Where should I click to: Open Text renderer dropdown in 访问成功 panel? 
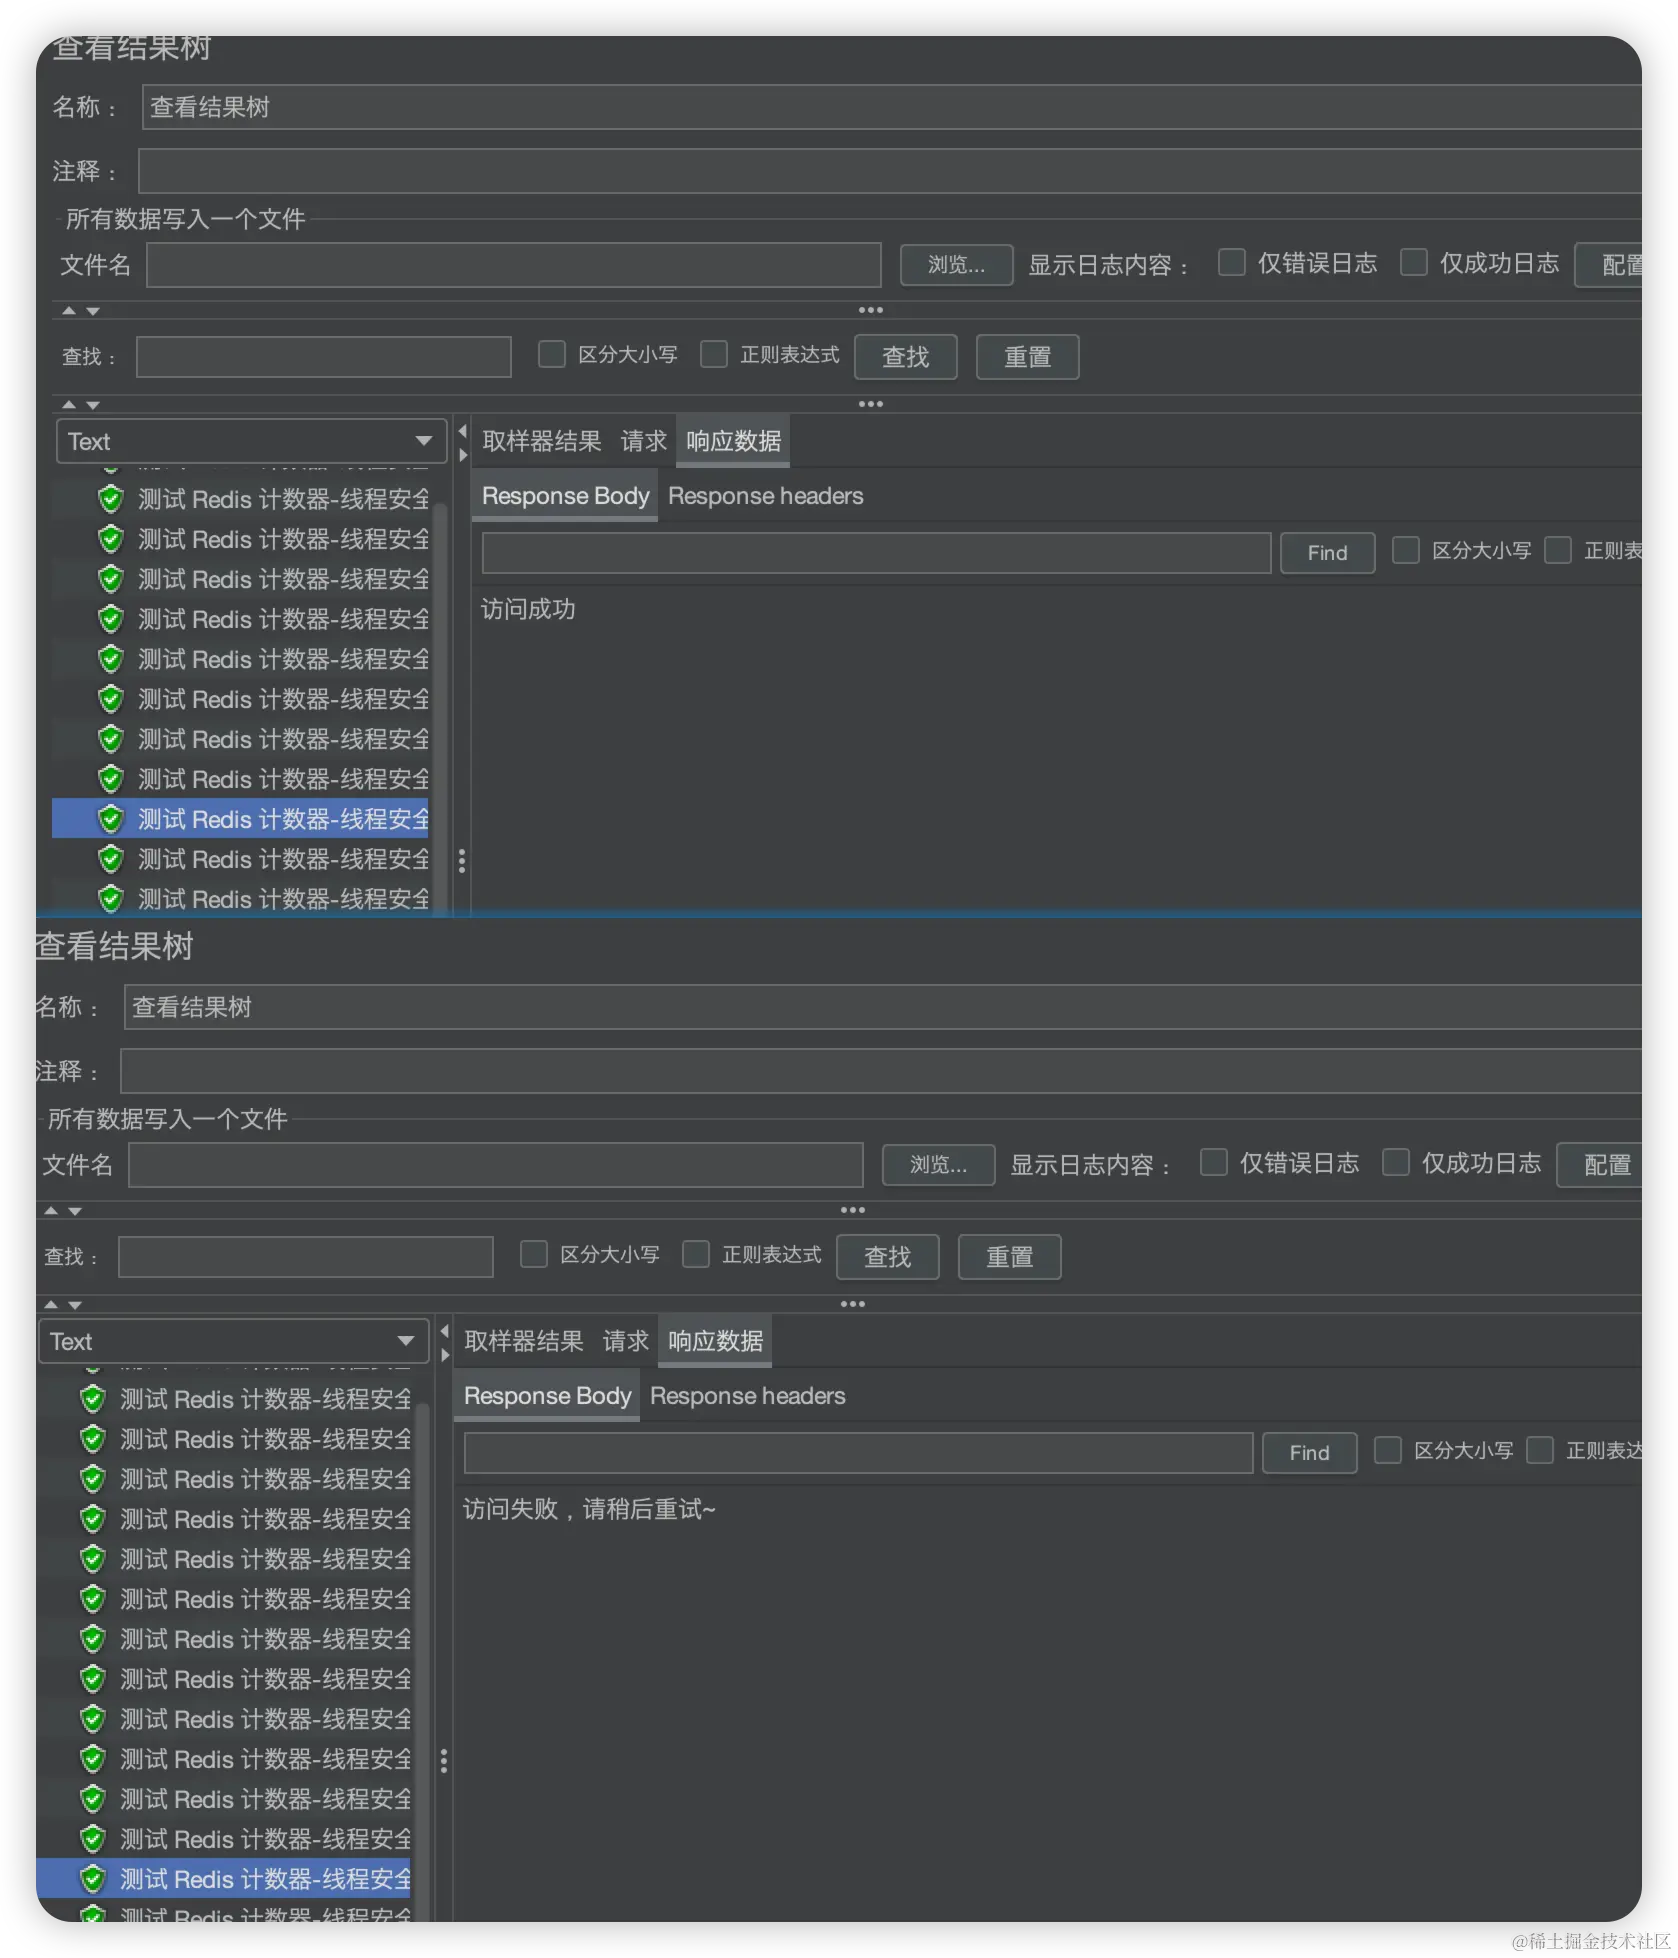point(251,441)
